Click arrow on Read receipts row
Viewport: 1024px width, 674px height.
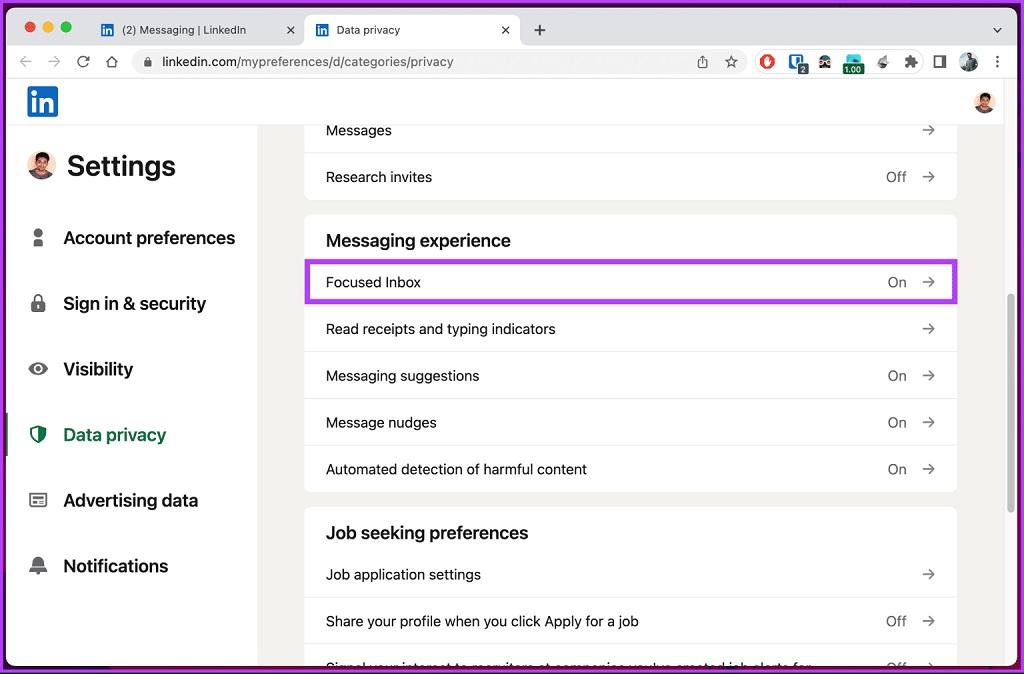928,329
